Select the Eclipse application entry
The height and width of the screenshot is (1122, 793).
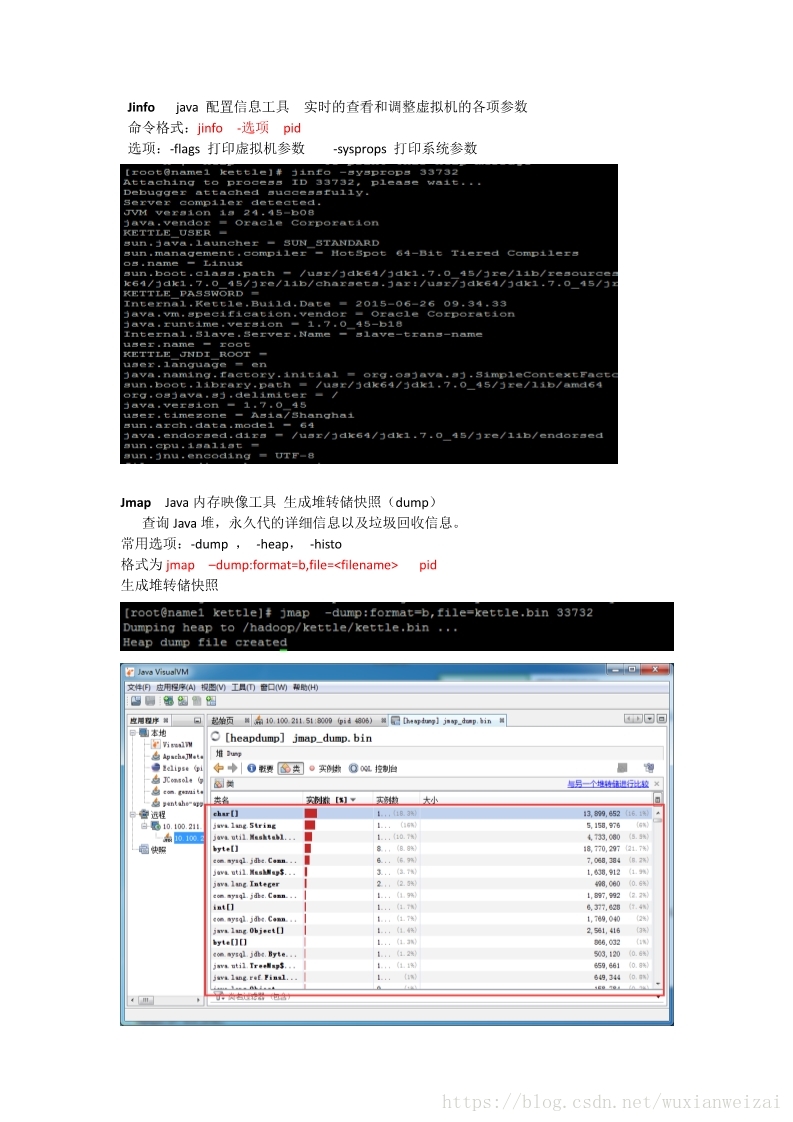click(177, 768)
